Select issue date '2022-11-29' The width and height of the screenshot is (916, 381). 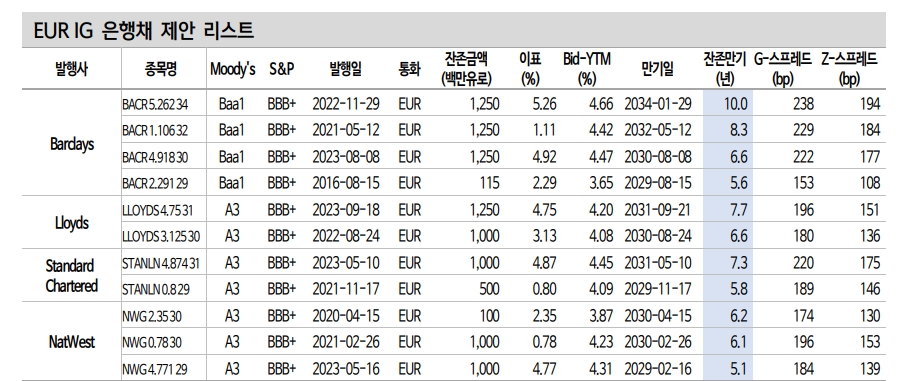tap(346, 105)
